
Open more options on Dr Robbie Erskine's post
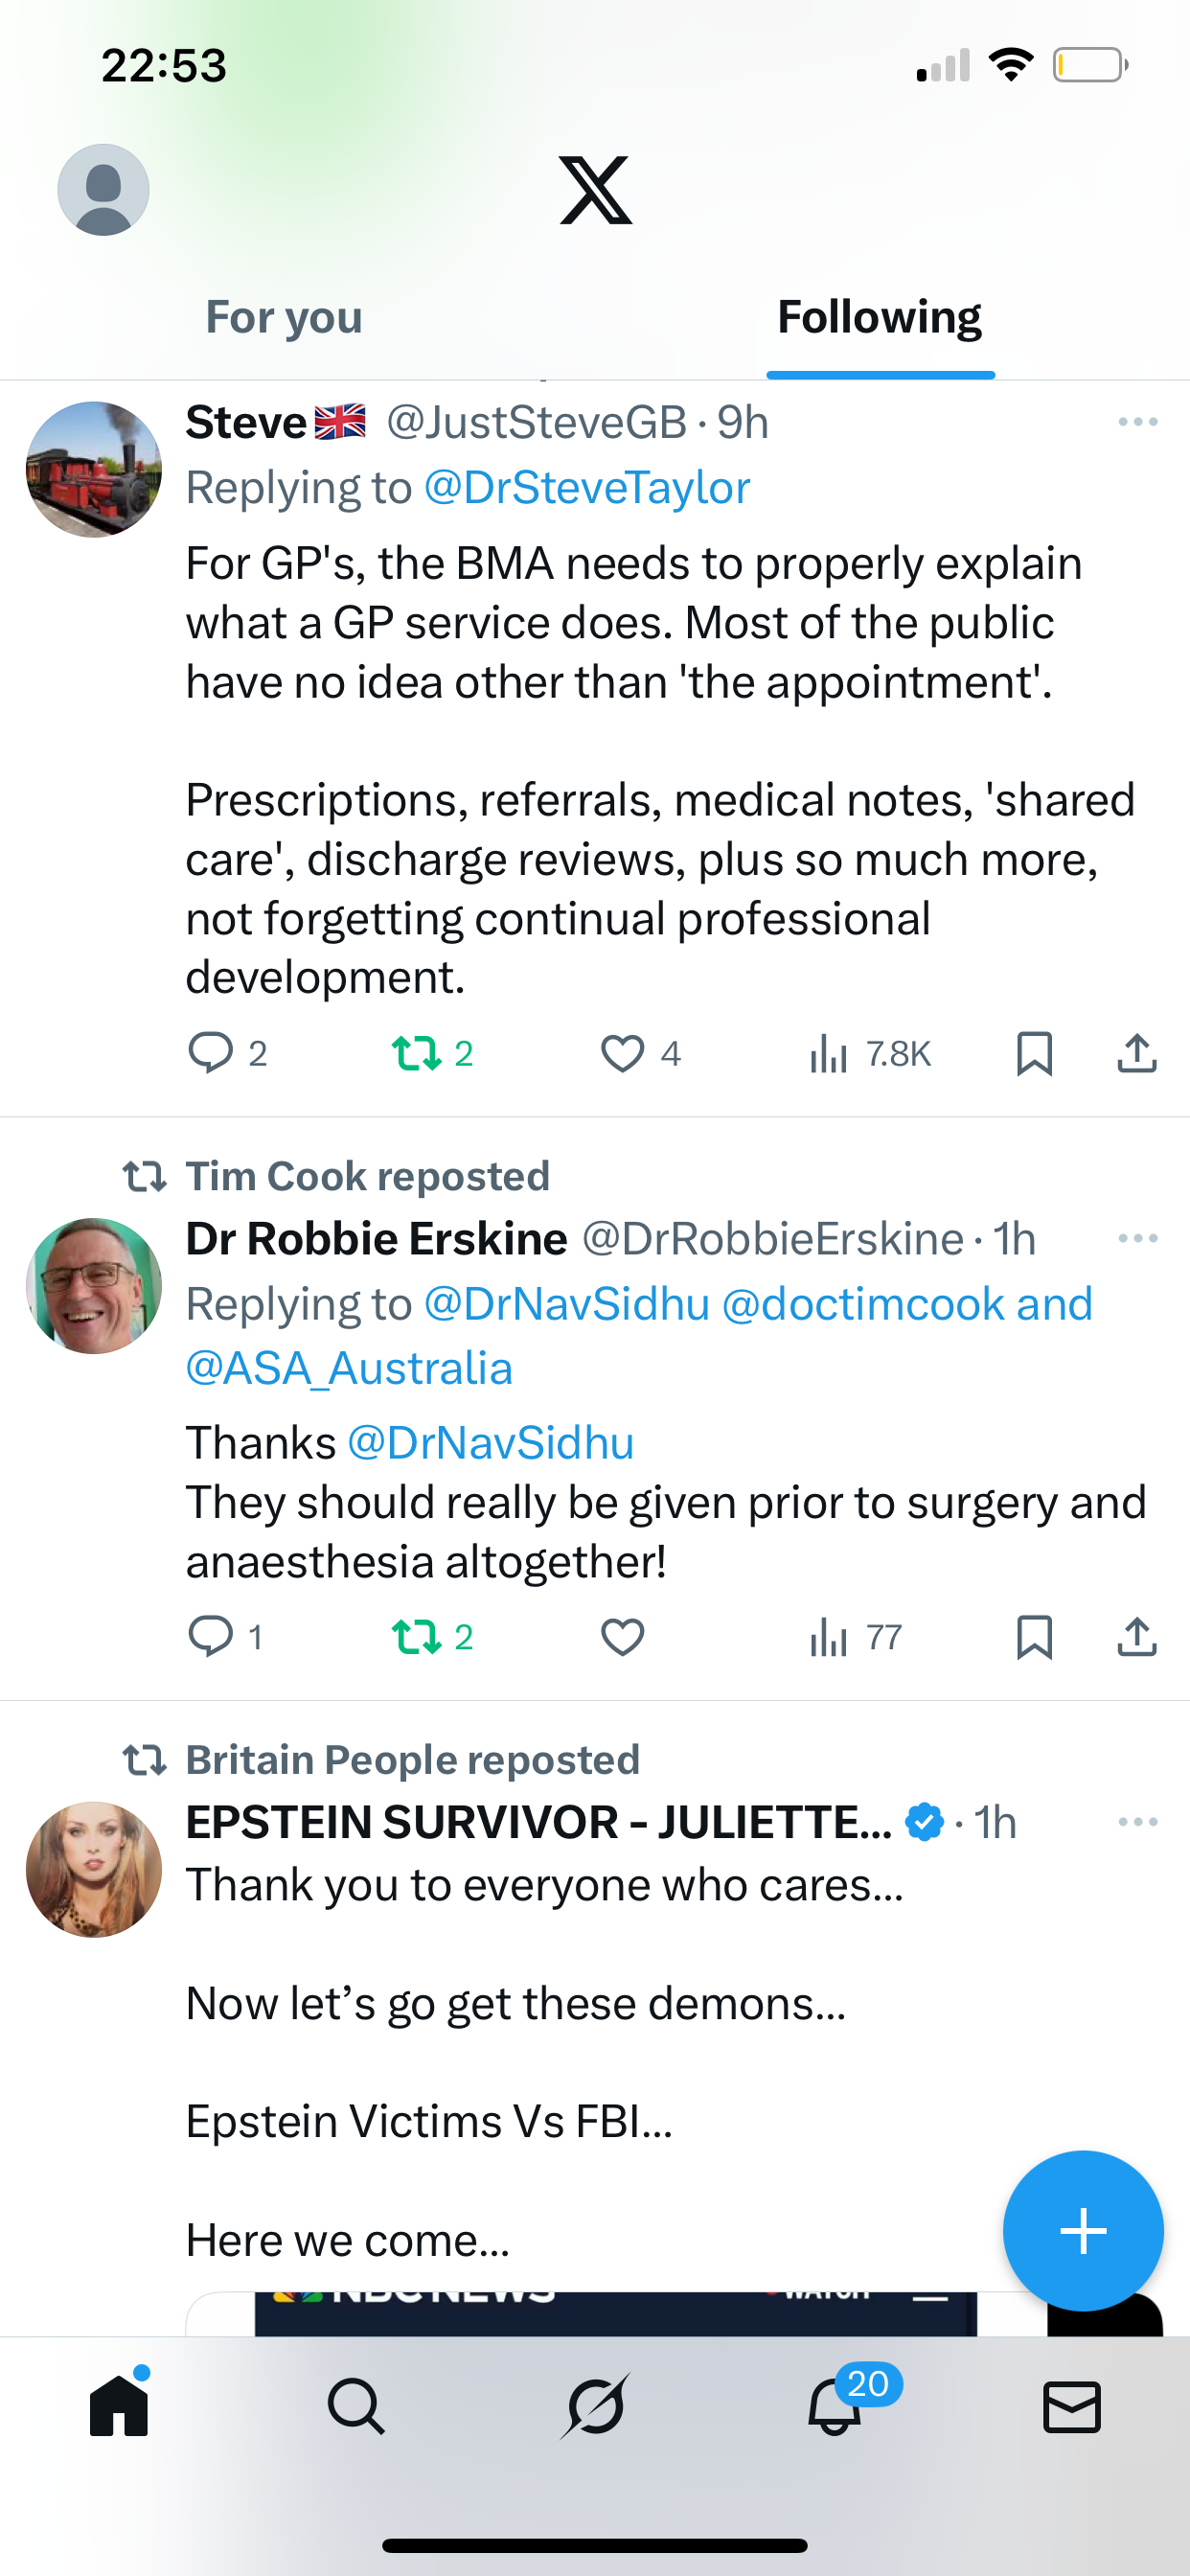[x=1138, y=1239]
